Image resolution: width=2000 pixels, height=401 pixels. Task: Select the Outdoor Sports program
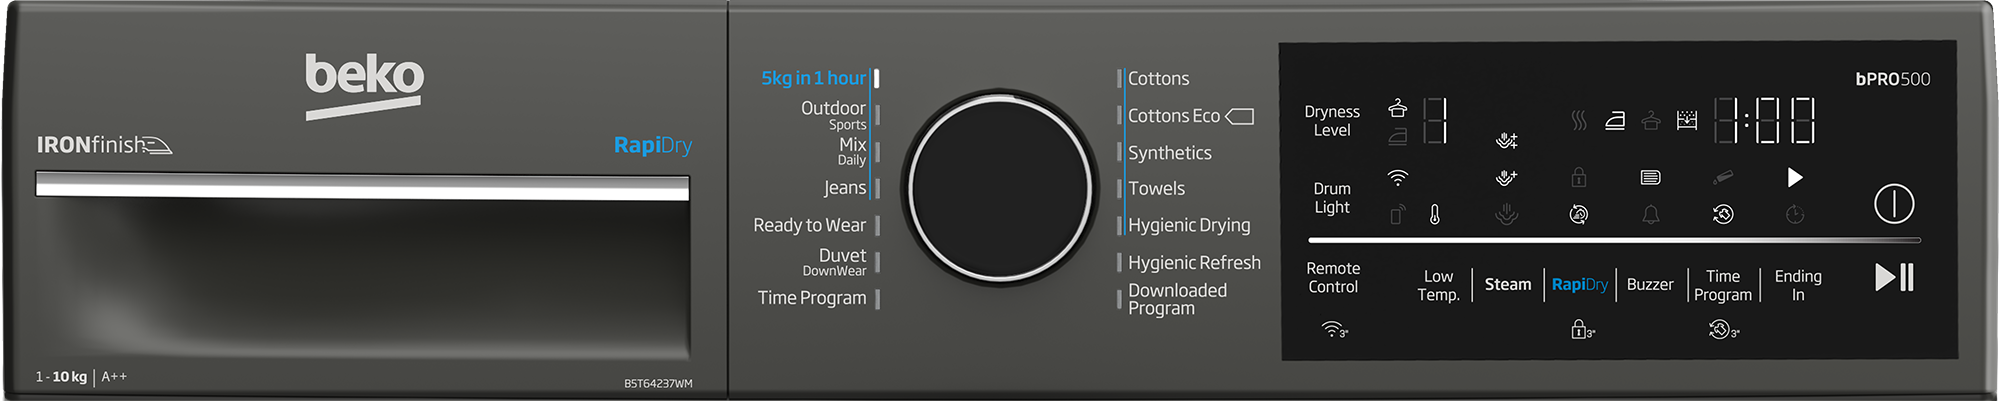click(x=833, y=115)
